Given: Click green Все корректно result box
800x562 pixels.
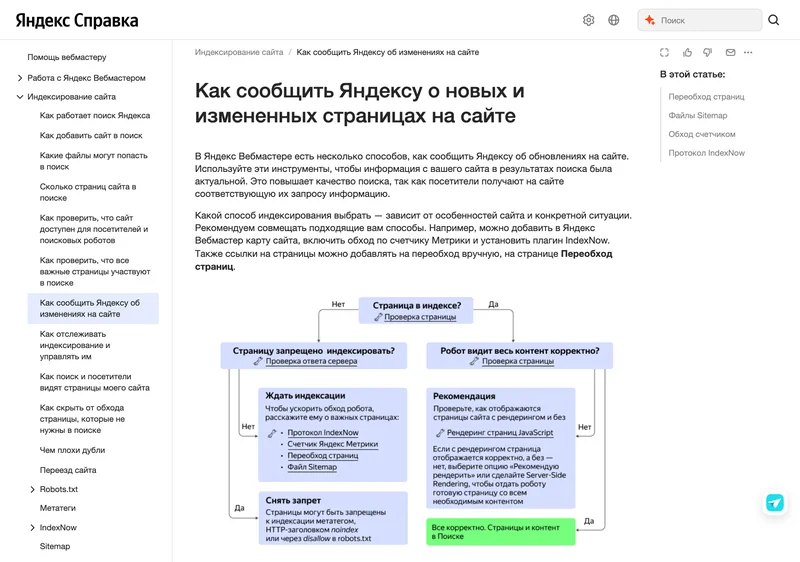Looking at the screenshot, I should click(501, 532).
